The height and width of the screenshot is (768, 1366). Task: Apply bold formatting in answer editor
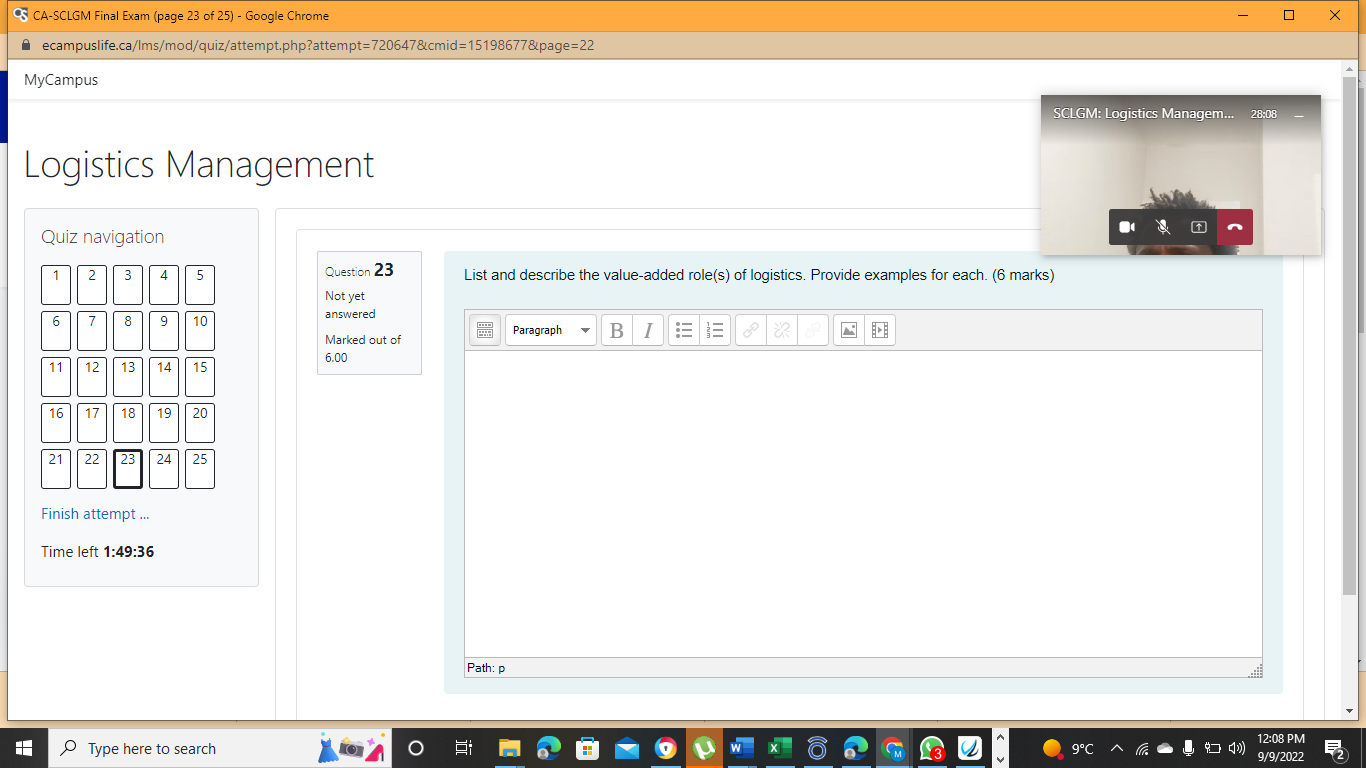(617, 330)
